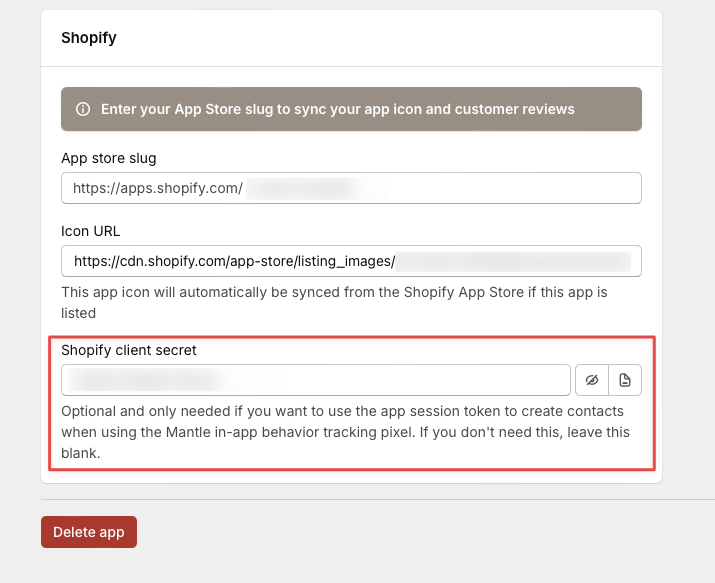The height and width of the screenshot is (583, 715).
Task: Click the 'Optional and only needed' help text
Action: 345,432
